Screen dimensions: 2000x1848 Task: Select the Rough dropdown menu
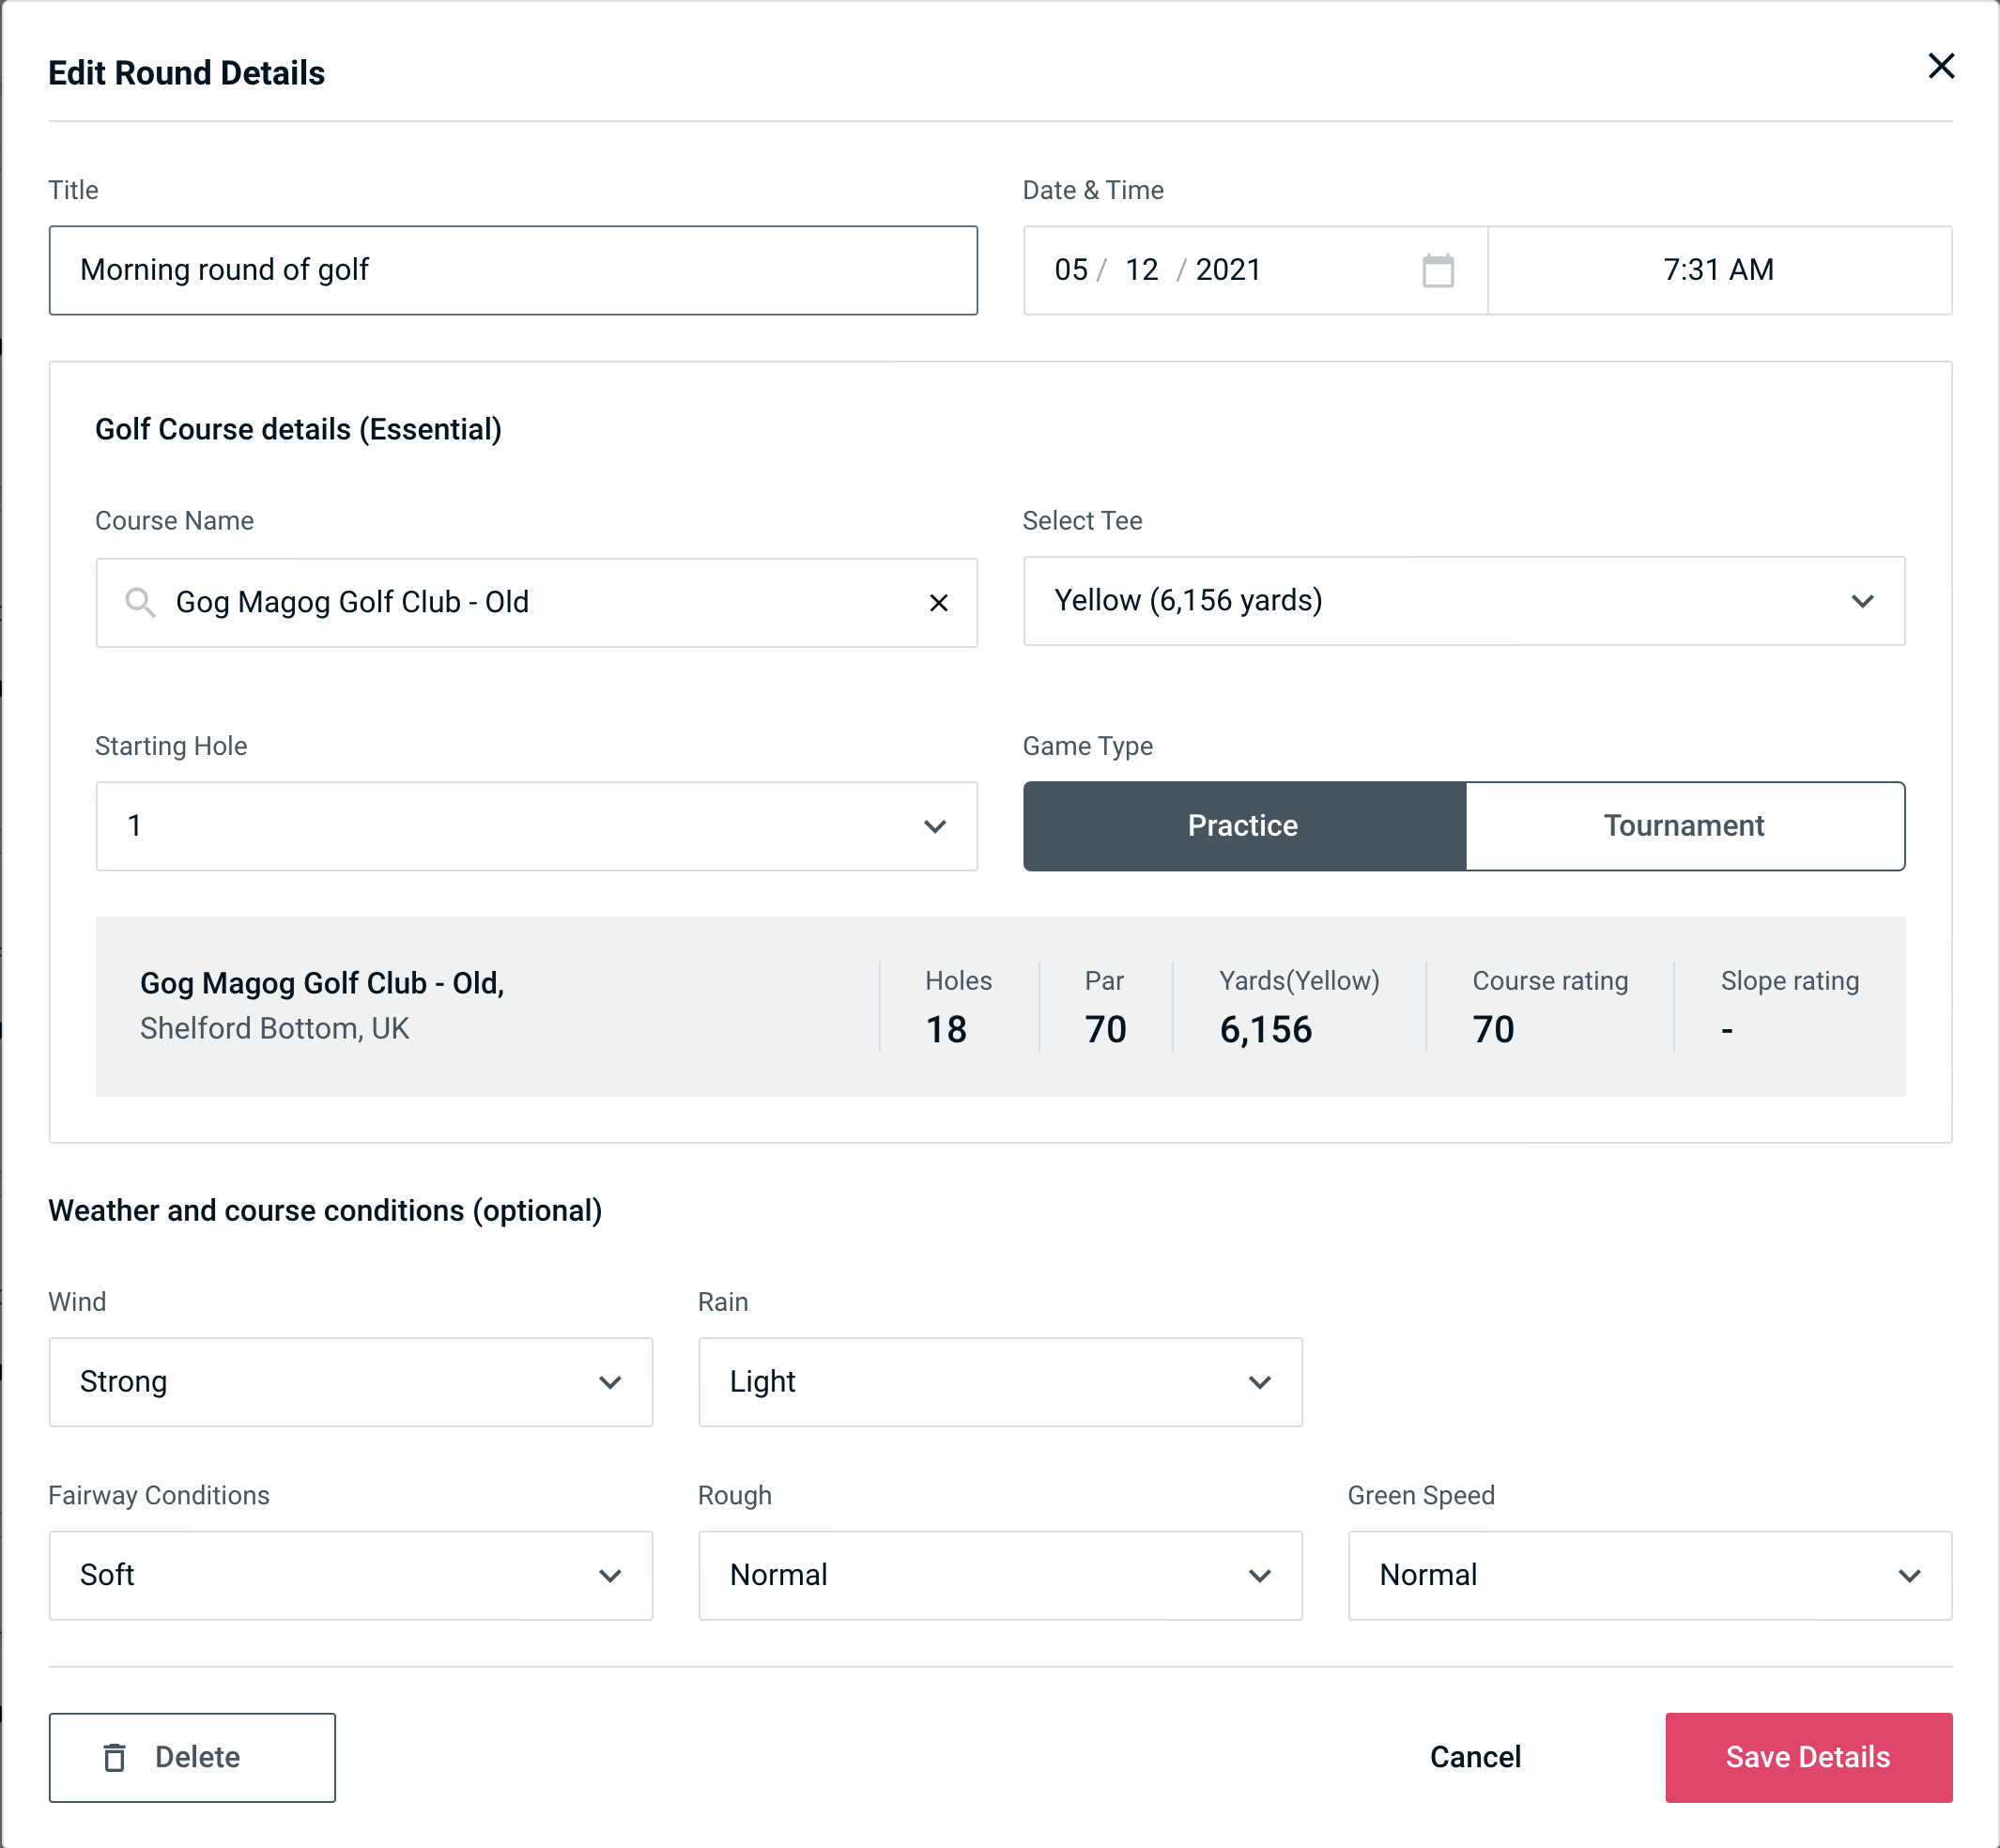1002,1575
